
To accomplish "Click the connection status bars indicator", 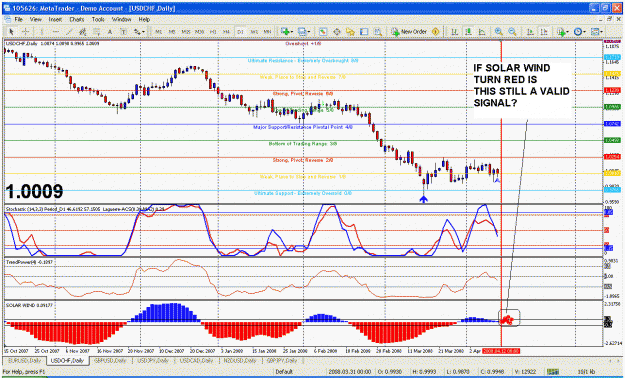I will tap(552, 372).
